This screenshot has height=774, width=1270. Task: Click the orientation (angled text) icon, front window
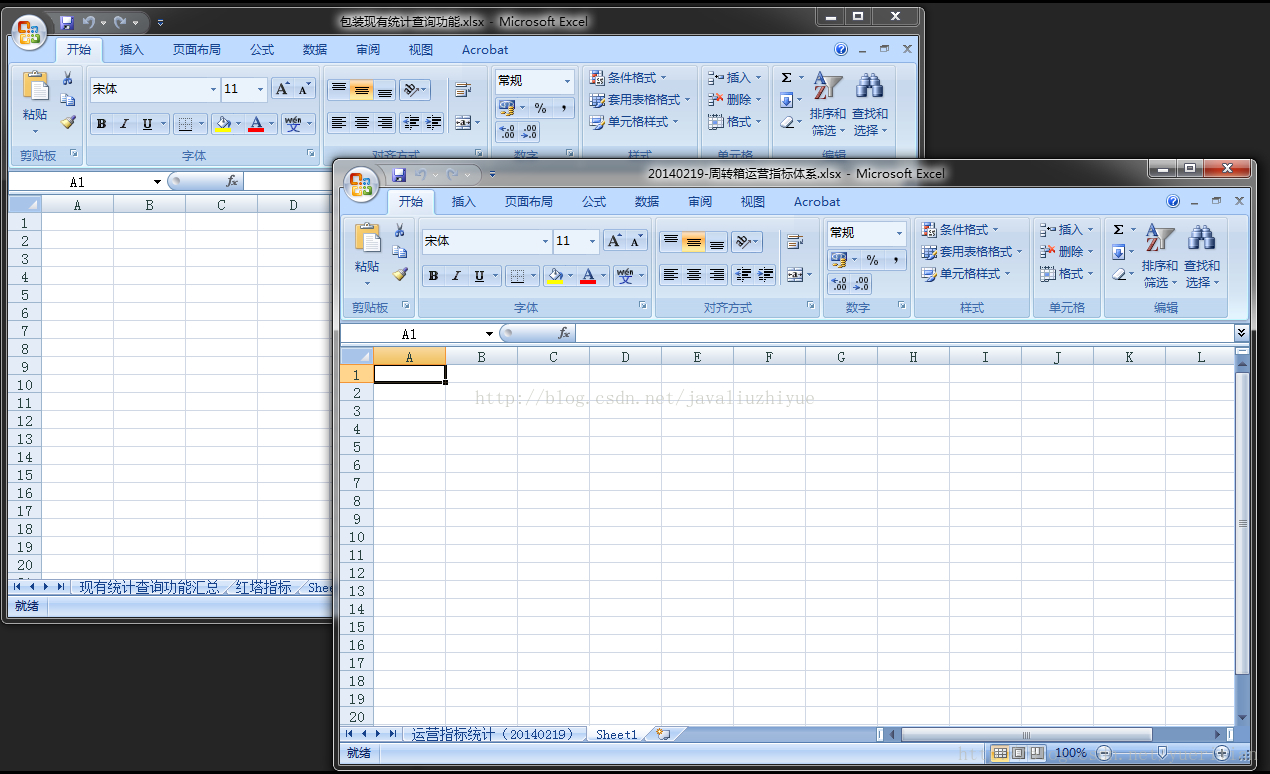pos(745,241)
